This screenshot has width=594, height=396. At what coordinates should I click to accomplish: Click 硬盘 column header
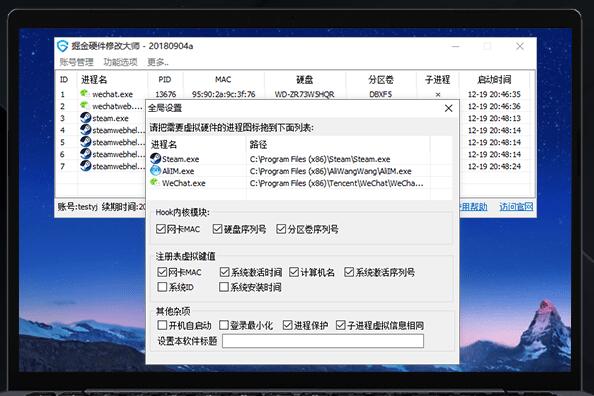pos(305,80)
